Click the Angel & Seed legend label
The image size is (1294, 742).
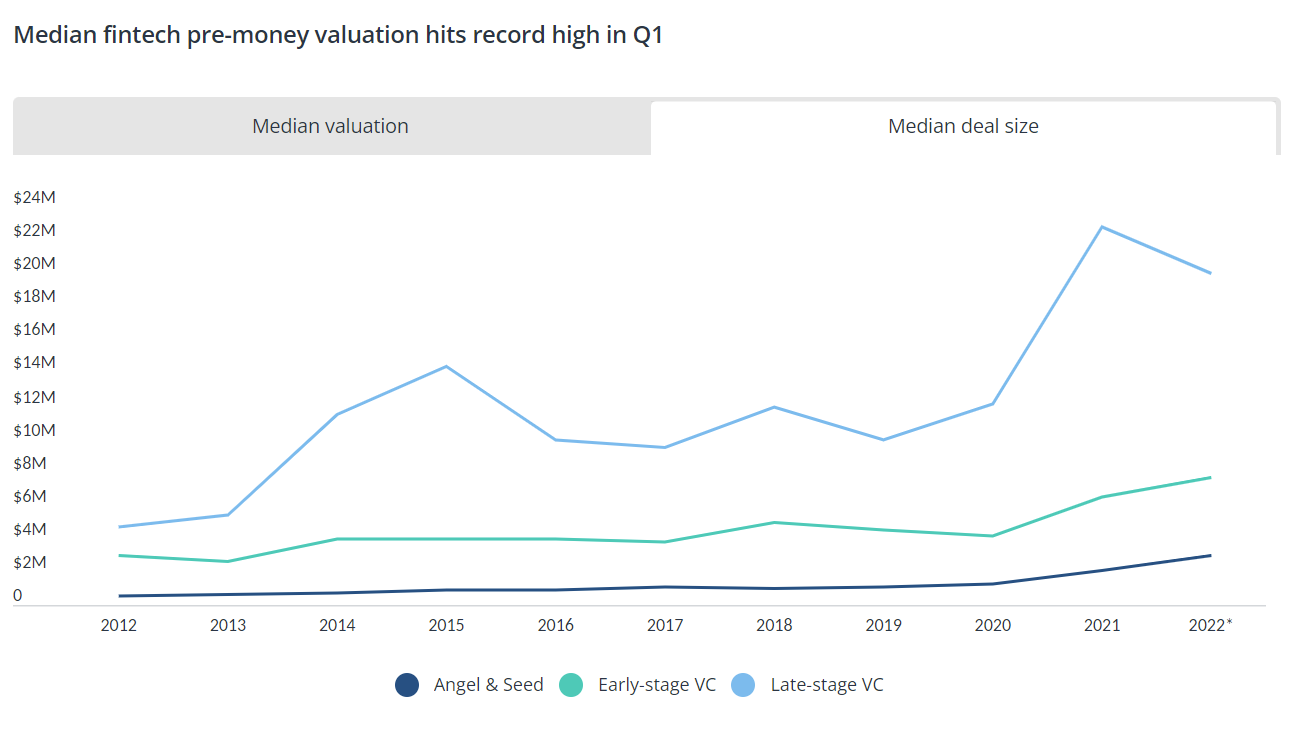tap(488, 685)
